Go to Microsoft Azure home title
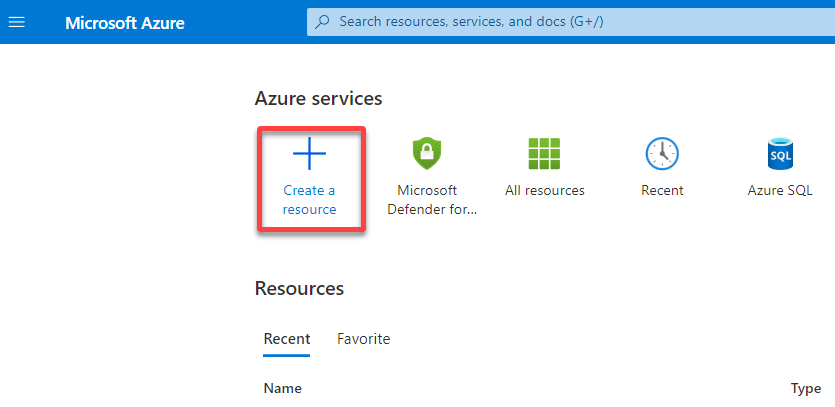Image resolution: width=835 pixels, height=407 pixels. (x=125, y=23)
